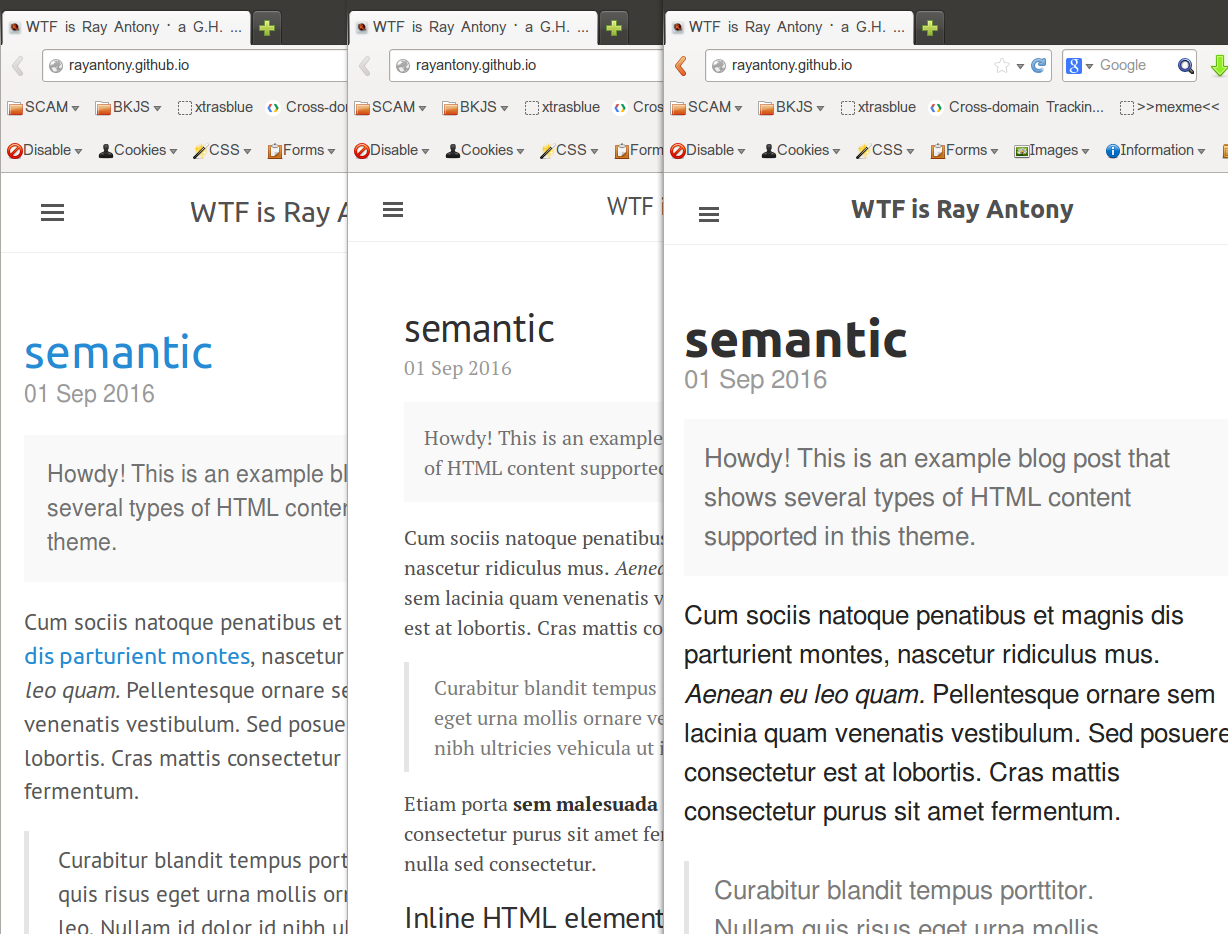The height and width of the screenshot is (934, 1228).
Task: Open the SCAM bookmarks folder in the middle window
Action: (x=391, y=107)
